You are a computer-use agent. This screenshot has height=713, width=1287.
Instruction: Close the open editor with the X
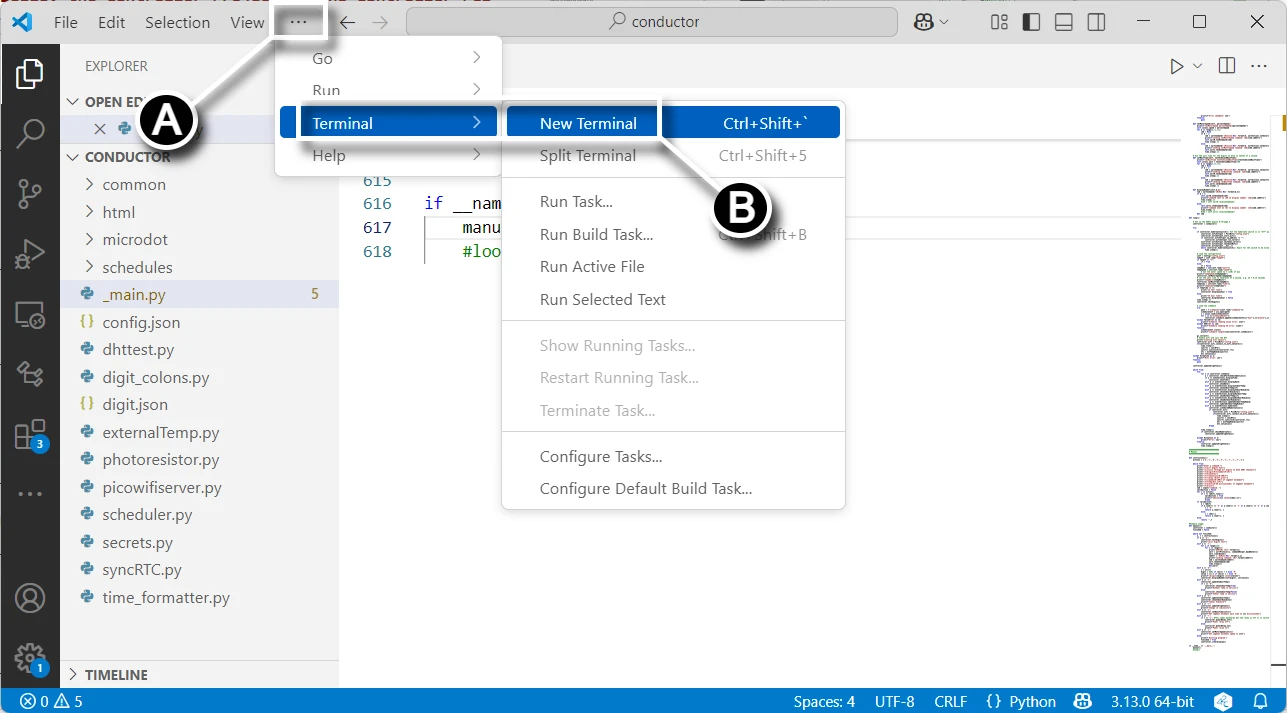pyautogui.click(x=100, y=129)
